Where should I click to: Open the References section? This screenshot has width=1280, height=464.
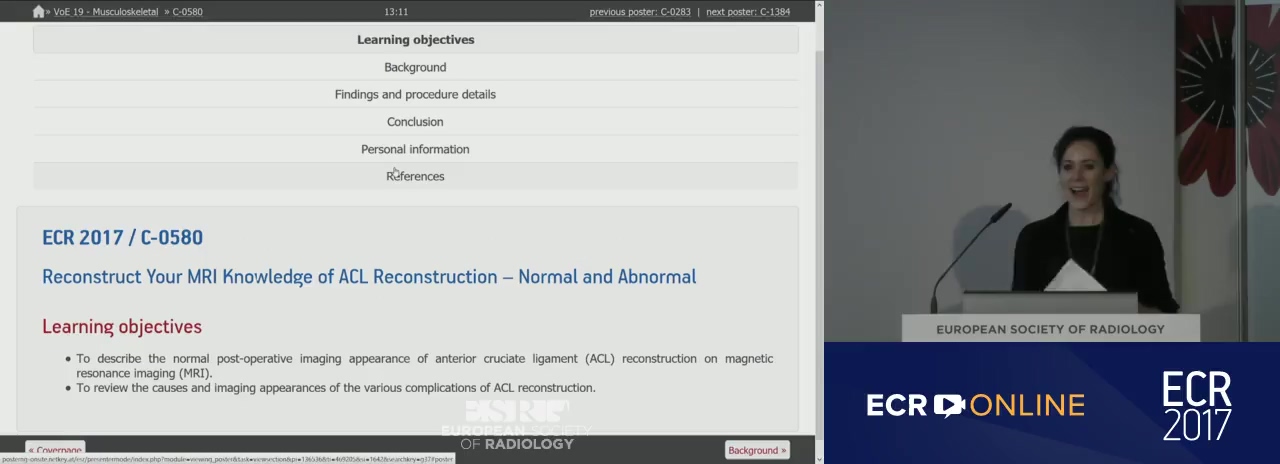[416, 176]
